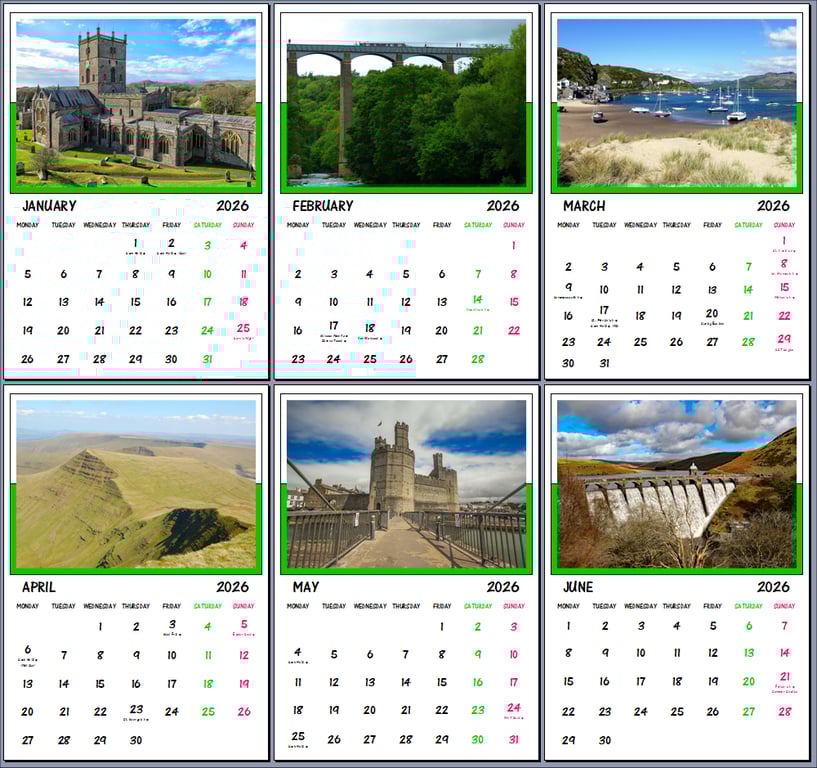The width and height of the screenshot is (817, 768).
Task: Click the Brecon Beacons mountain photo above April
Action: 130,478
